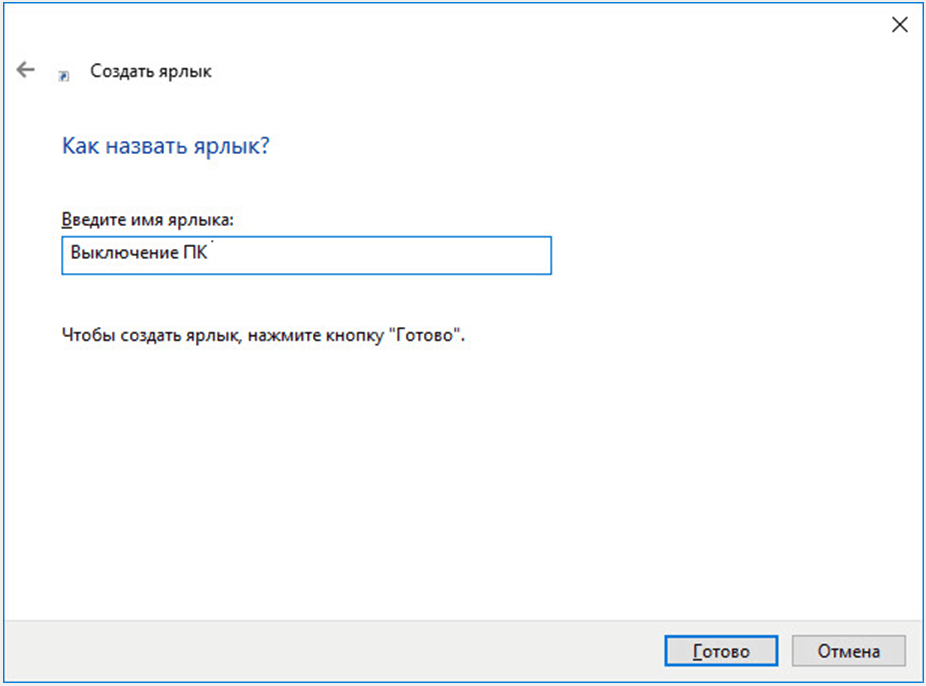The width and height of the screenshot is (926, 686).
Task: Click the heading Как назвать ярлык?
Action: point(166,146)
